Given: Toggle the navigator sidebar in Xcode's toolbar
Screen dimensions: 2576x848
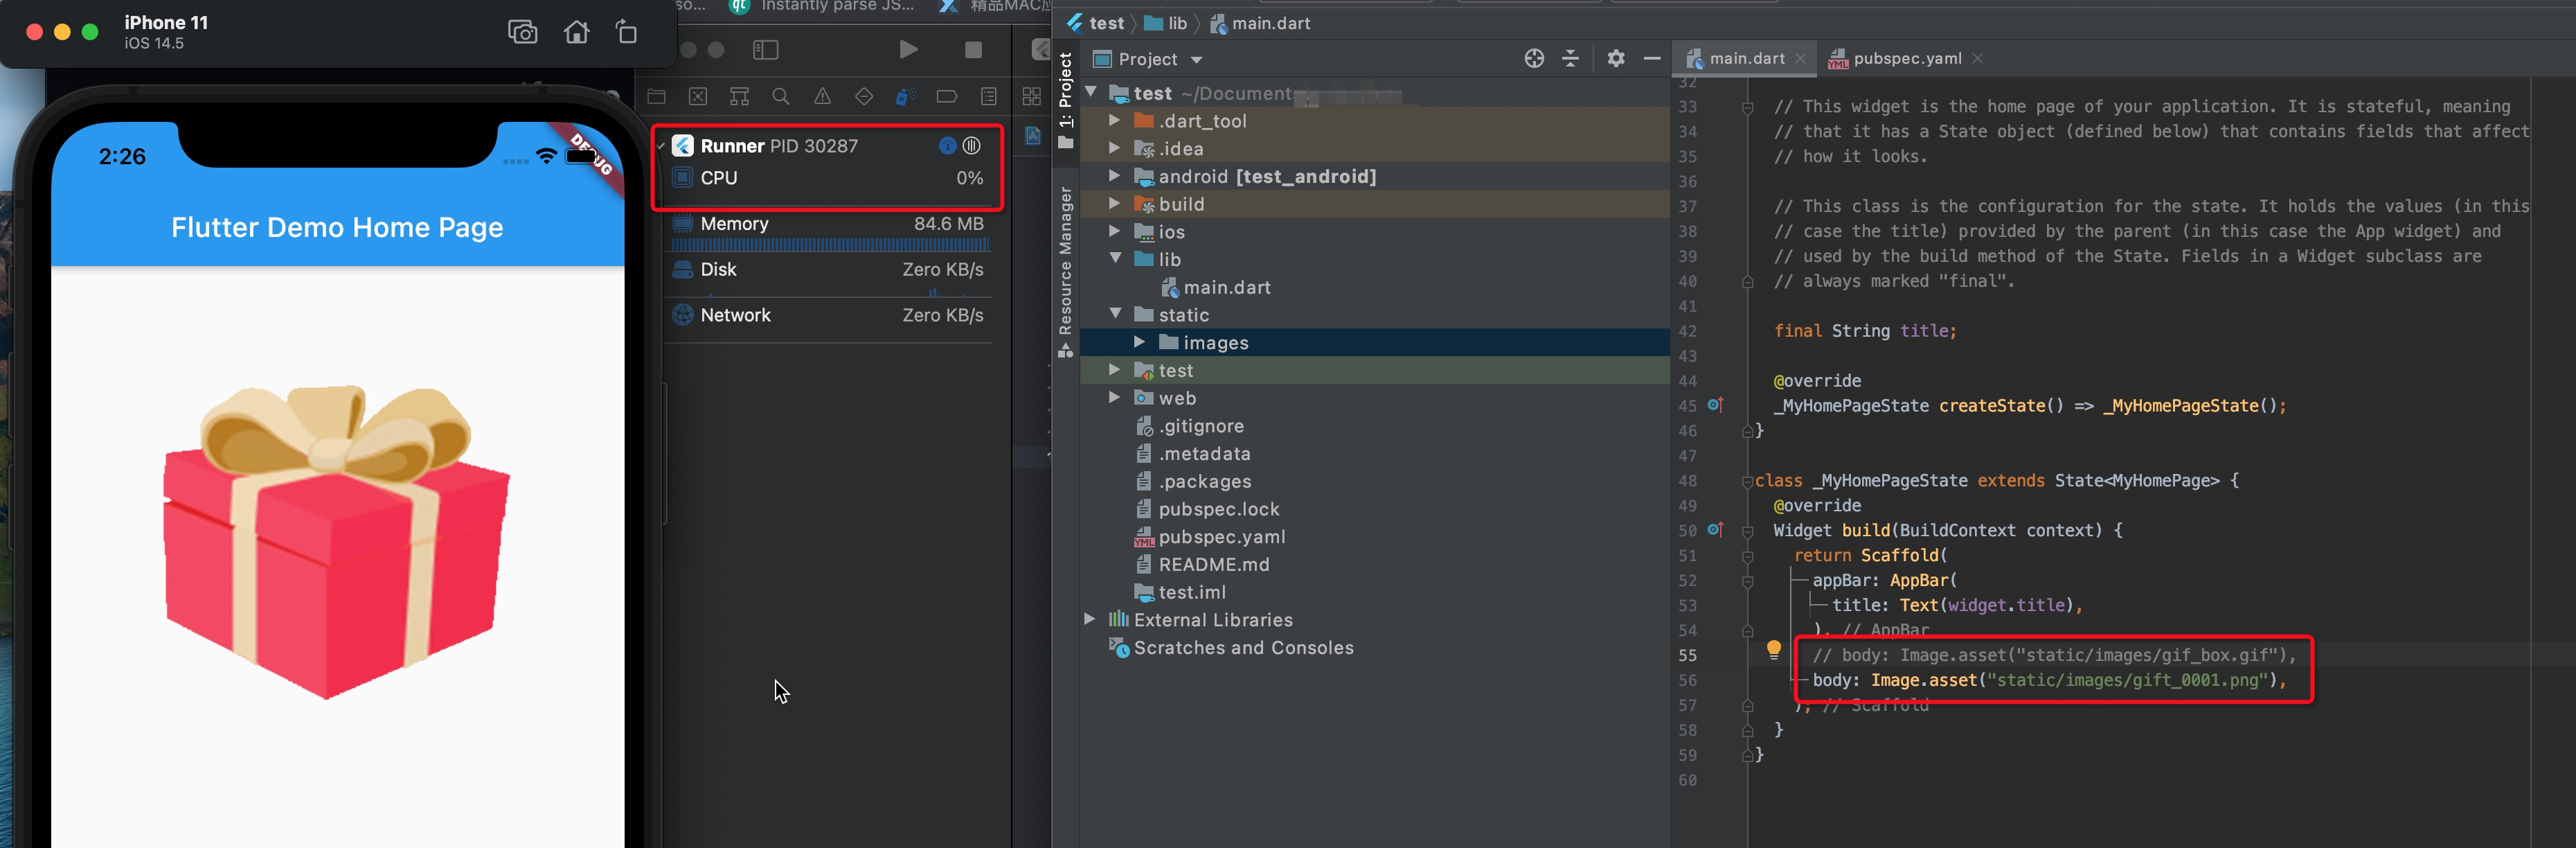Looking at the screenshot, I should (765, 49).
